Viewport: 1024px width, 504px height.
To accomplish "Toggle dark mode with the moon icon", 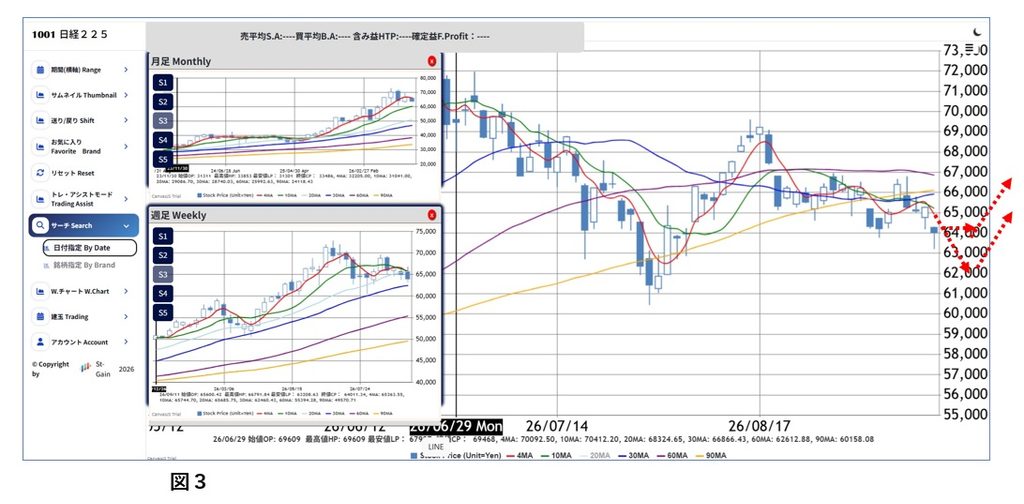I will (x=977, y=31).
